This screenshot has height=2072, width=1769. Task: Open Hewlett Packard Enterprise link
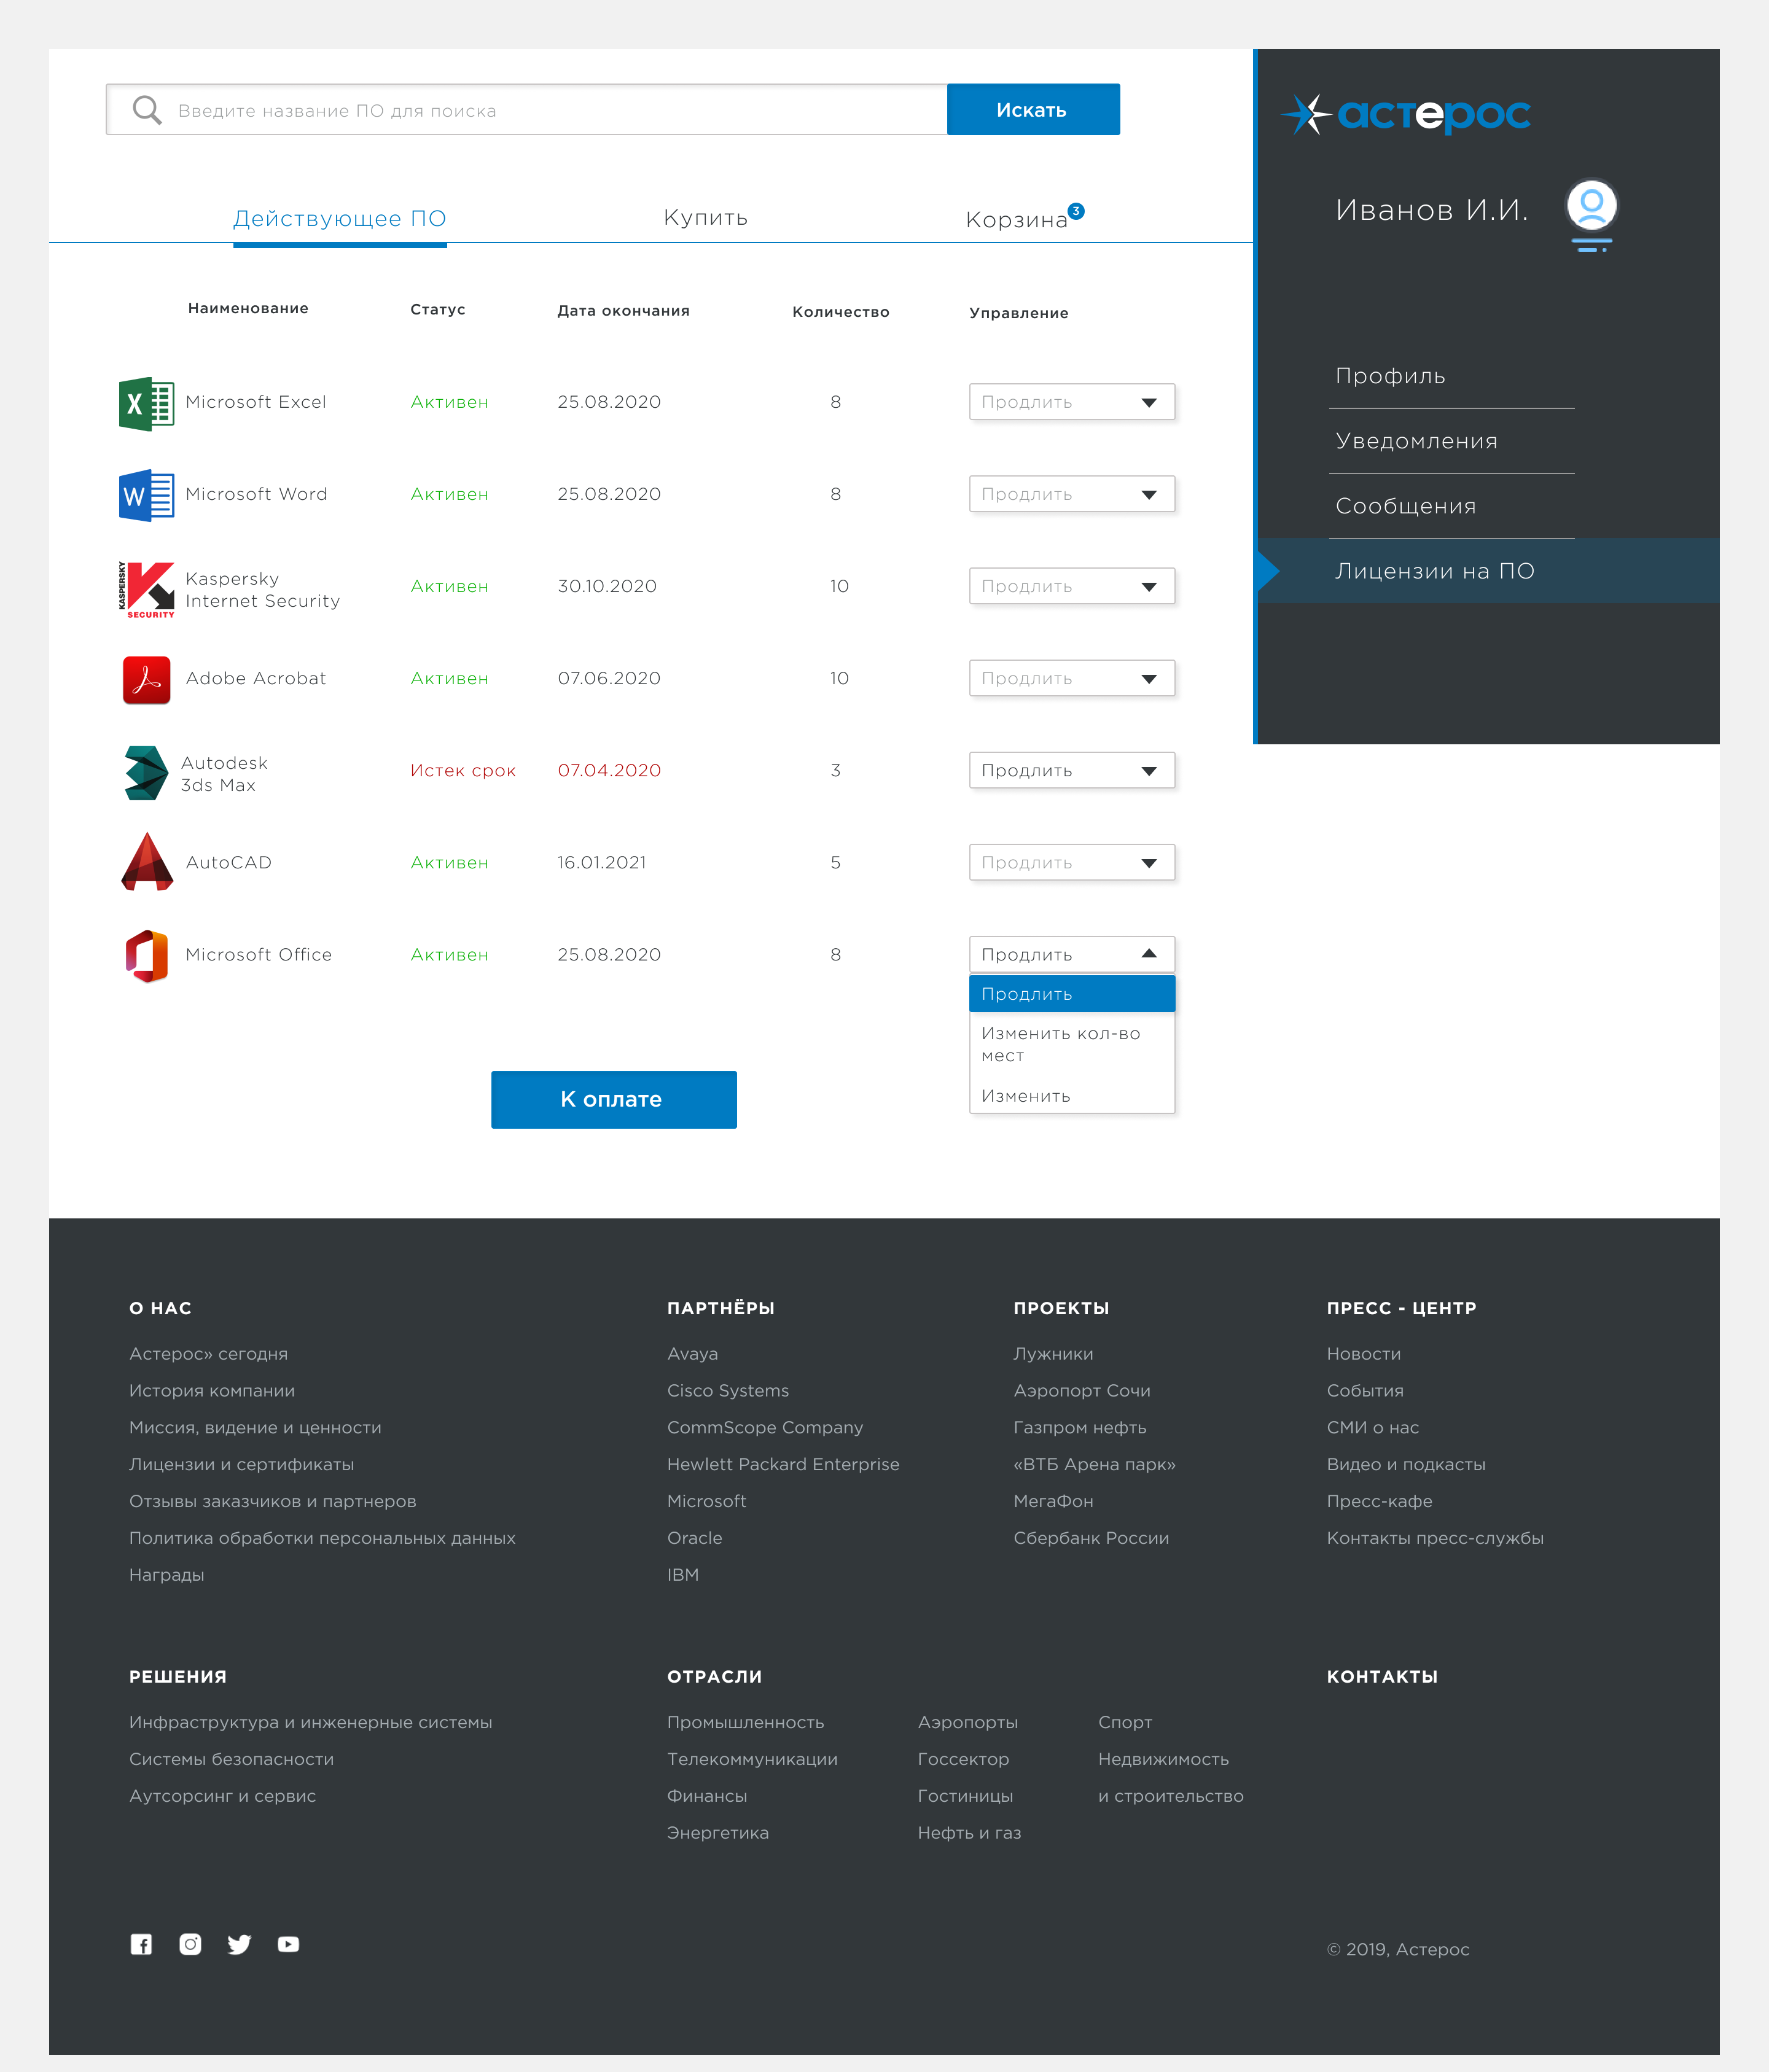pos(783,1465)
